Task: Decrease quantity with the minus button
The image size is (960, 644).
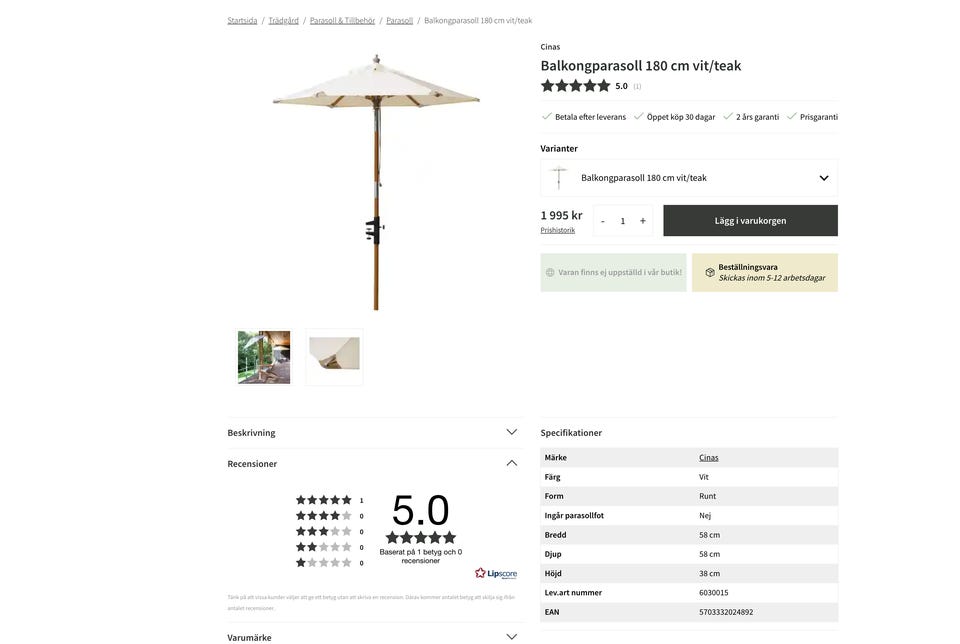Action: (x=601, y=218)
